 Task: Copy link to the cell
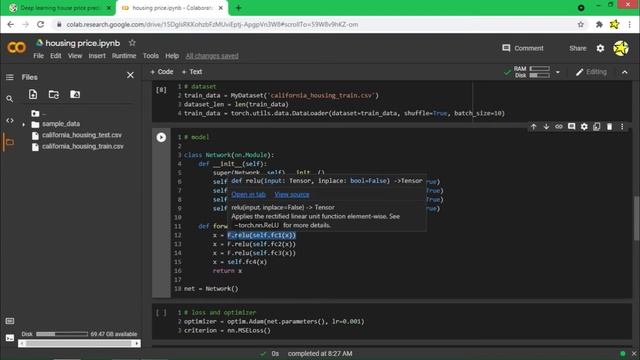pyautogui.click(x=559, y=127)
